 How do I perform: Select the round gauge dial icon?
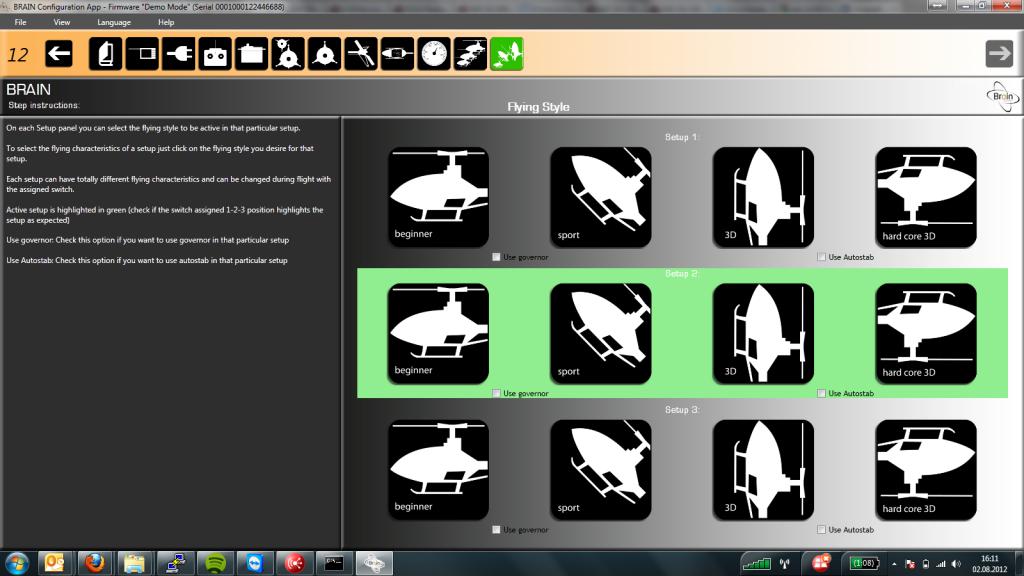click(434, 54)
